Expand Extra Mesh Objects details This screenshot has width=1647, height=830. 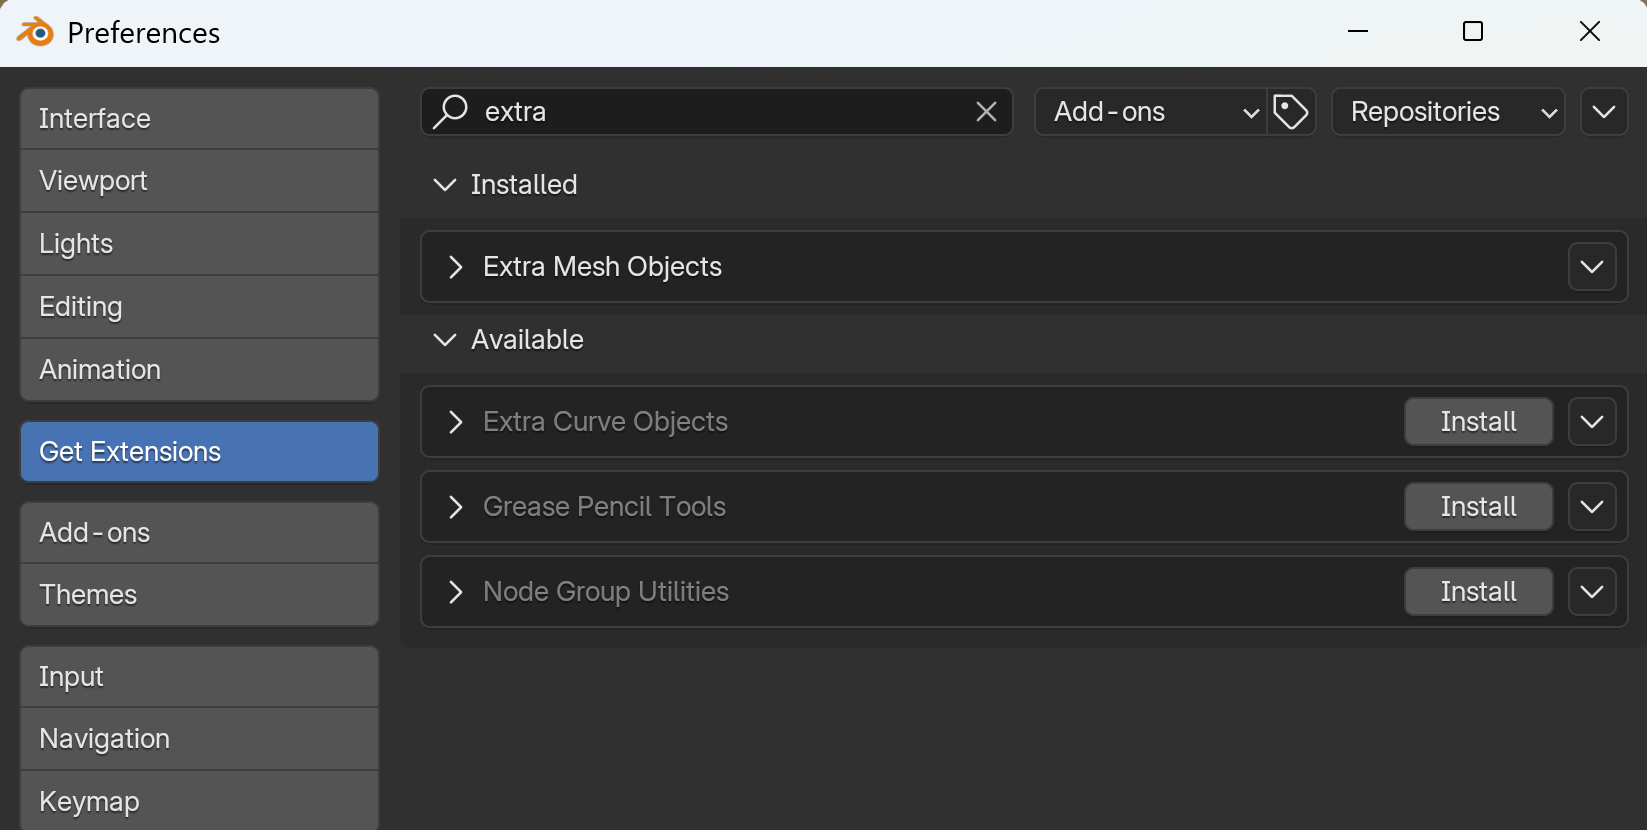click(x=456, y=267)
